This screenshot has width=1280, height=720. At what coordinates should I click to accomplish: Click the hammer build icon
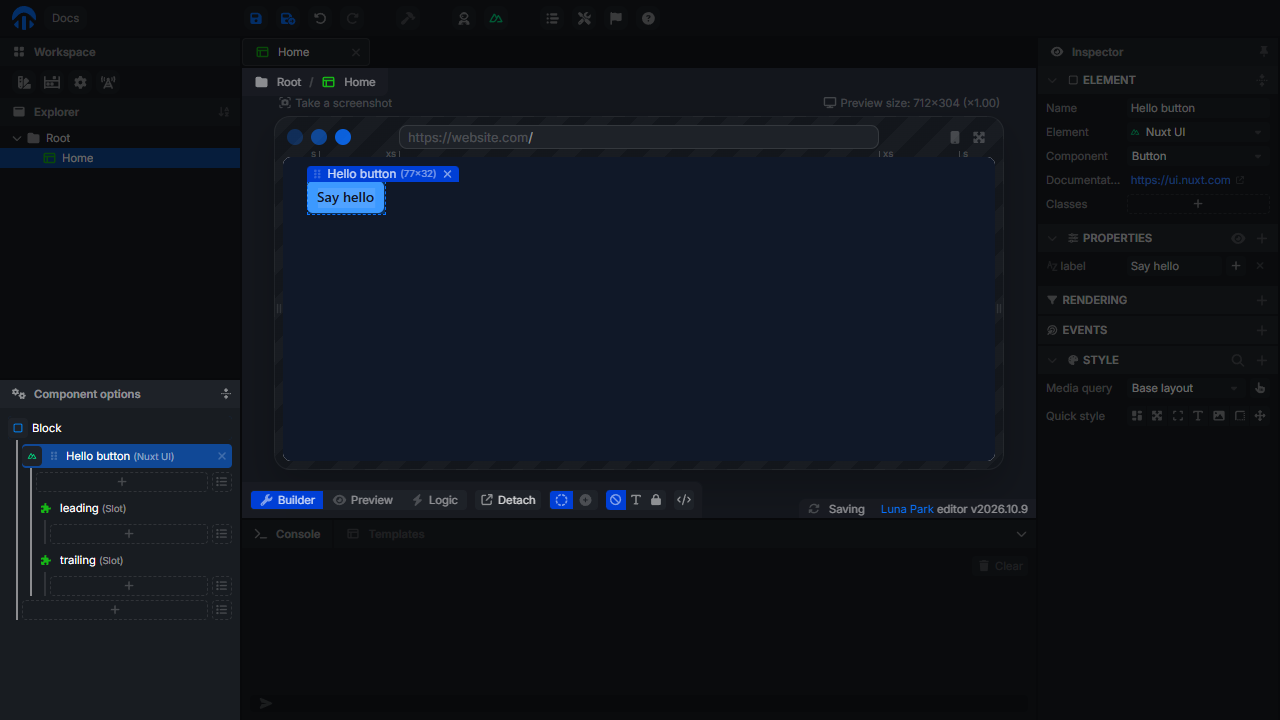tap(408, 18)
